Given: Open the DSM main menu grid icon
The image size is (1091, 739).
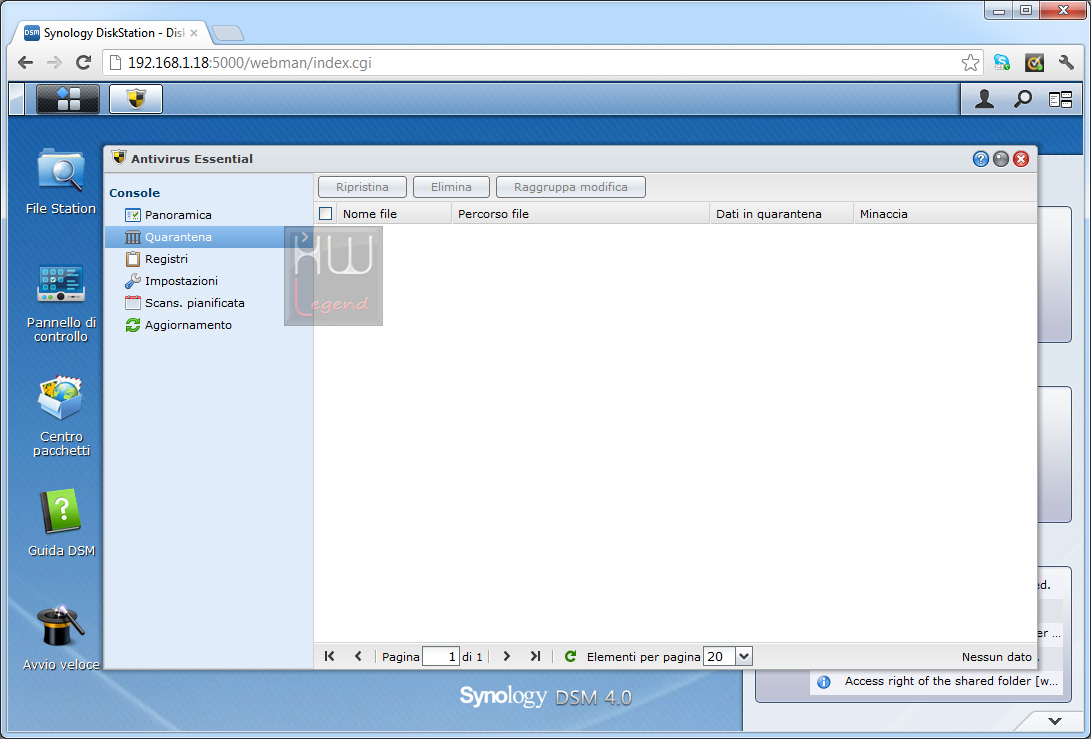Looking at the screenshot, I should click(x=67, y=99).
